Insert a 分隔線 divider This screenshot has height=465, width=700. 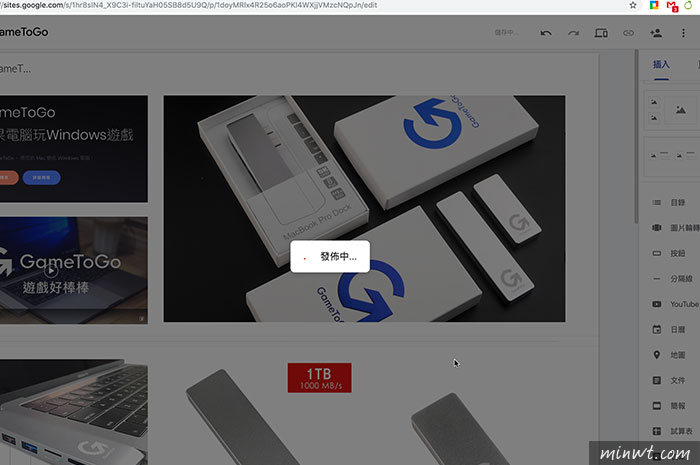tap(673, 279)
